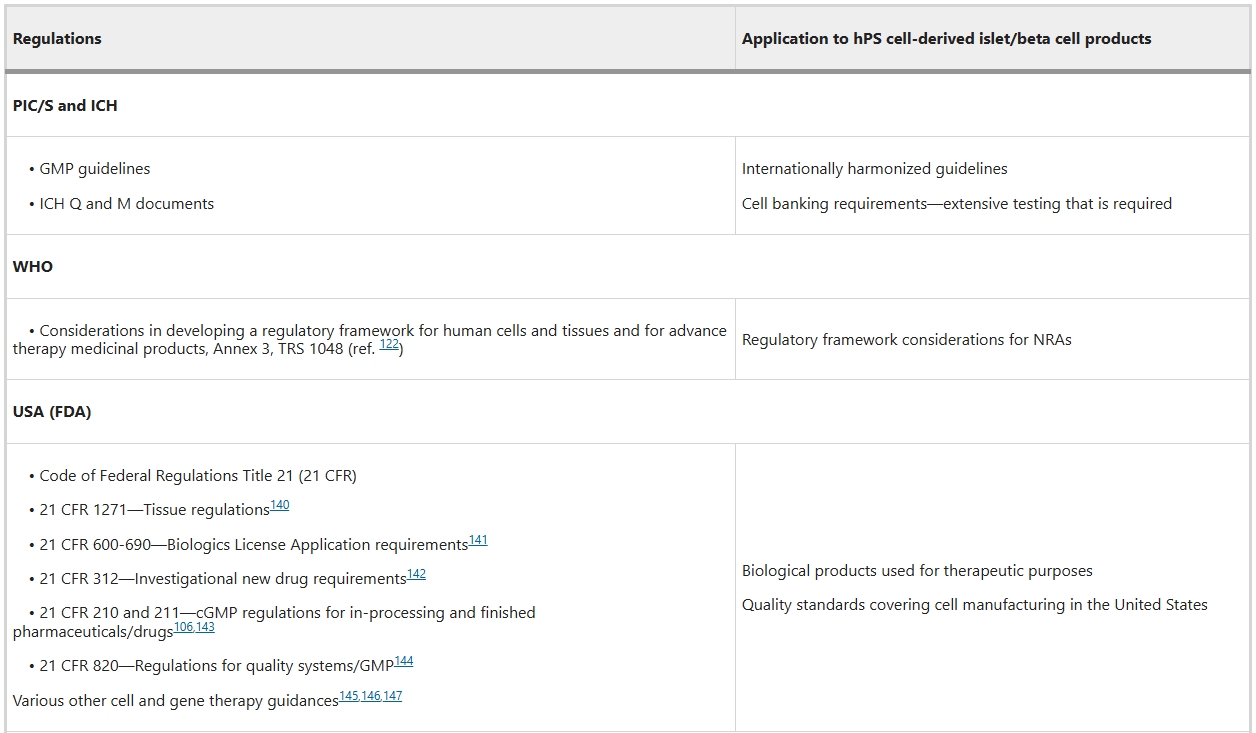This screenshot has width=1256, height=733.
Task: Click the ICH Q and M documents item
Action: coord(126,203)
